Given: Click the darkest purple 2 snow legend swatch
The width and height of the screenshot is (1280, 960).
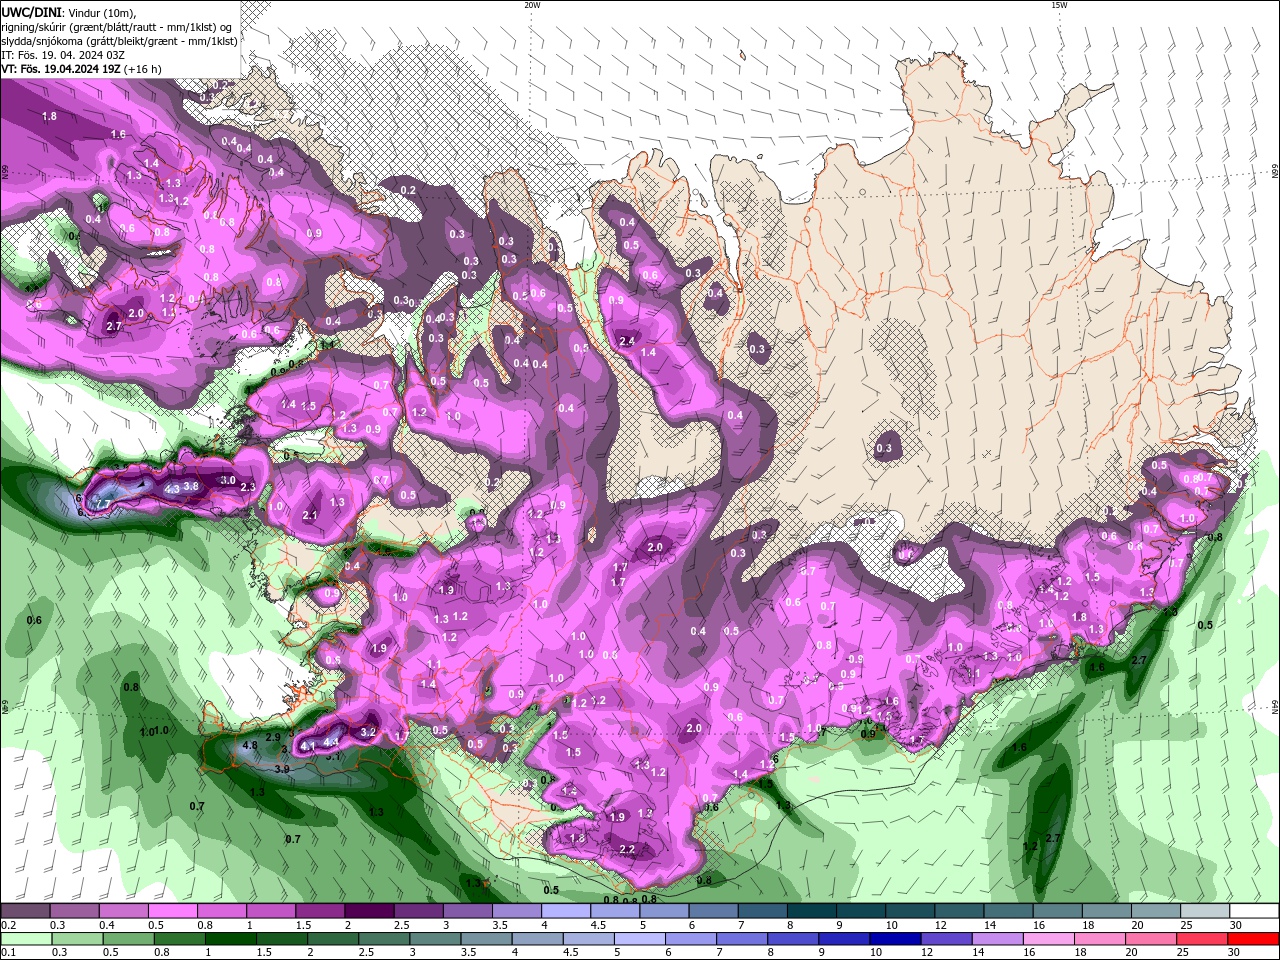Looking at the screenshot, I should click(369, 911).
